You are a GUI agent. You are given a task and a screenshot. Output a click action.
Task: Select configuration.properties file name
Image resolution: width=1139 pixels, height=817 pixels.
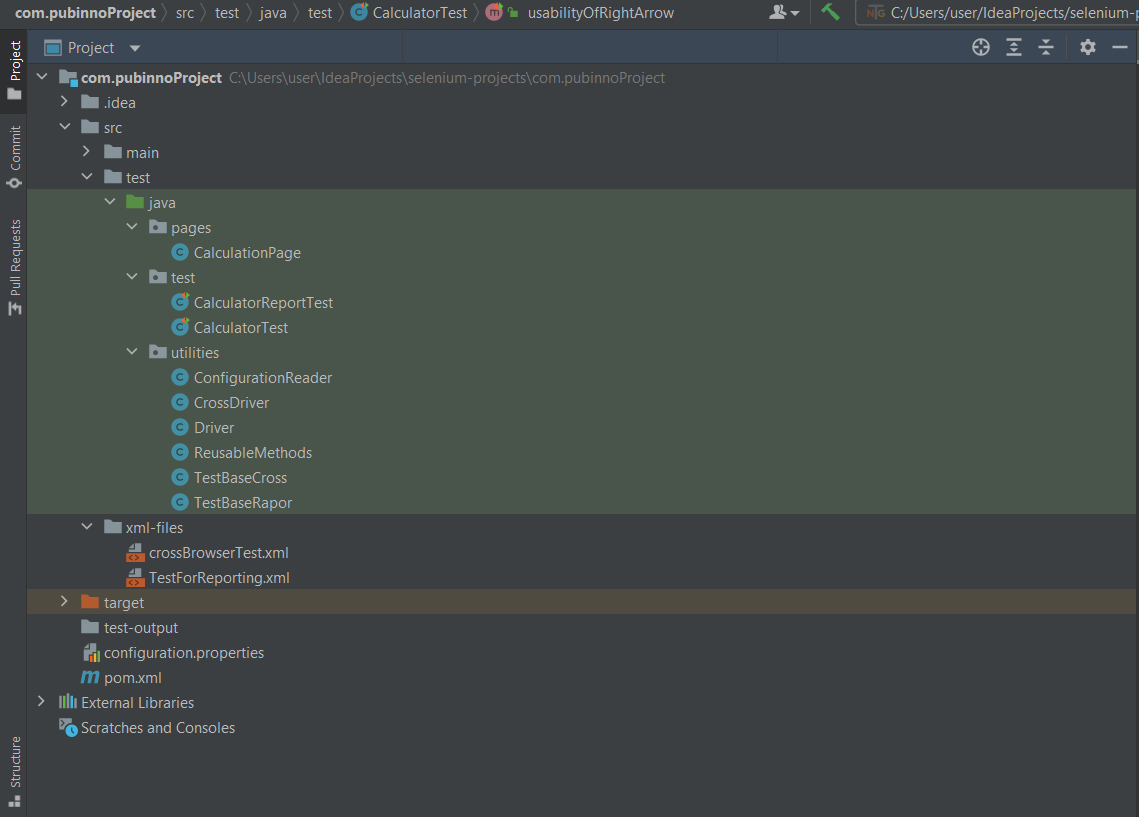click(x=184, y=653)
